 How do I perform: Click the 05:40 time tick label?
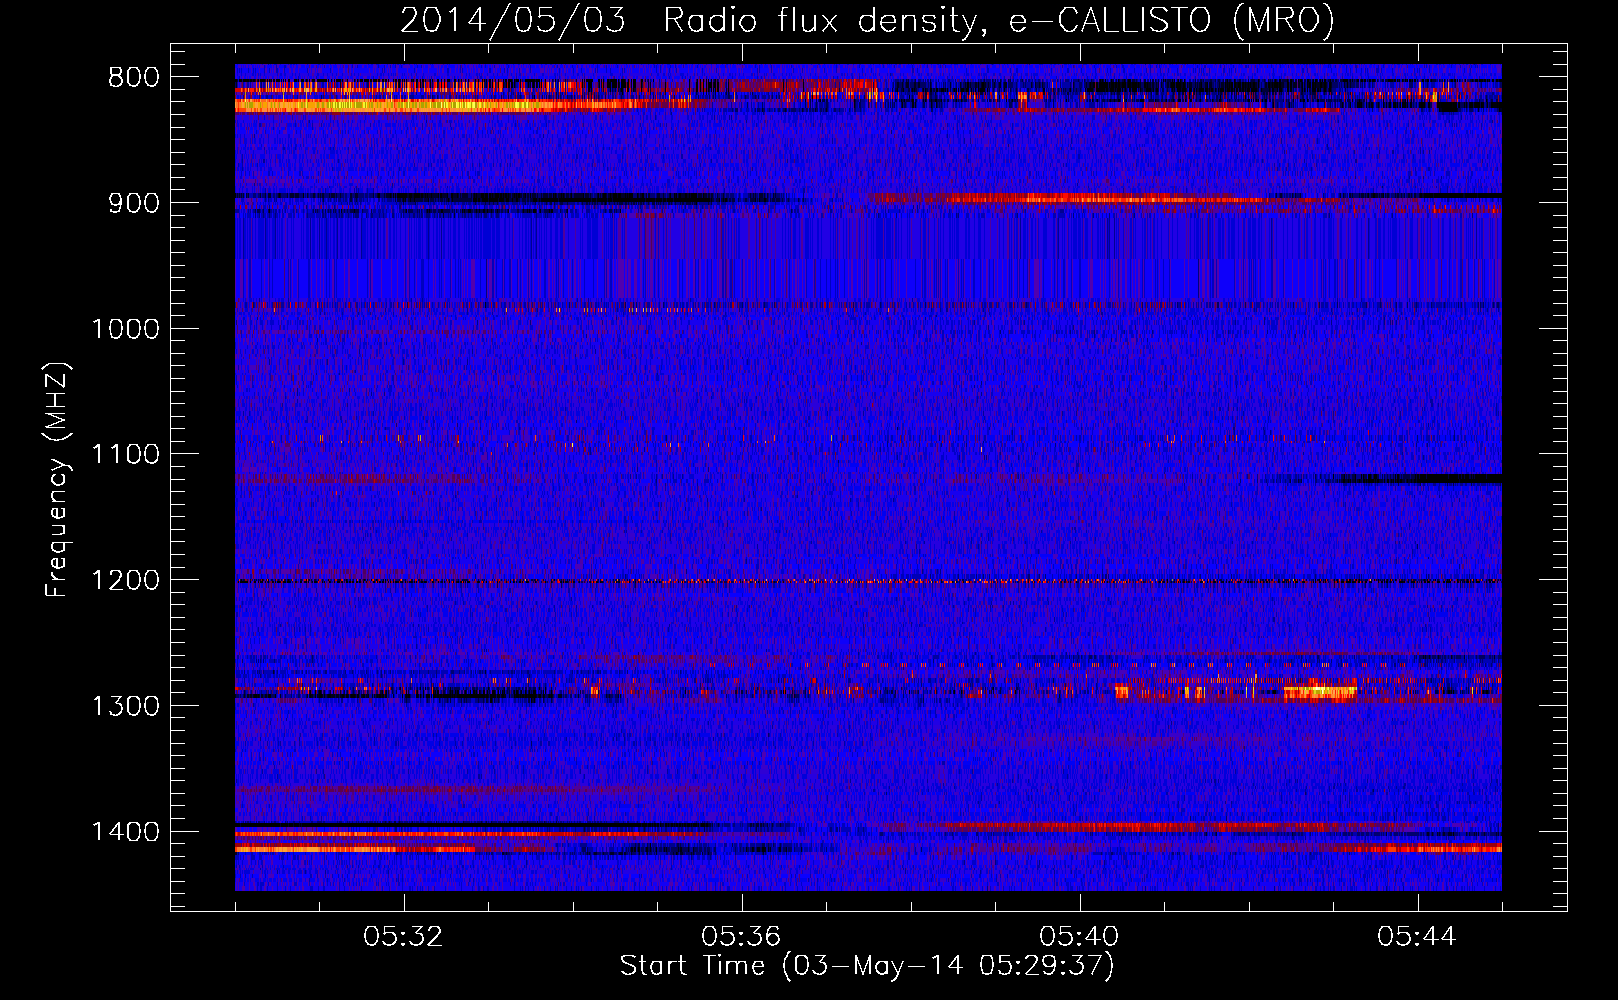pos(1079,937)
